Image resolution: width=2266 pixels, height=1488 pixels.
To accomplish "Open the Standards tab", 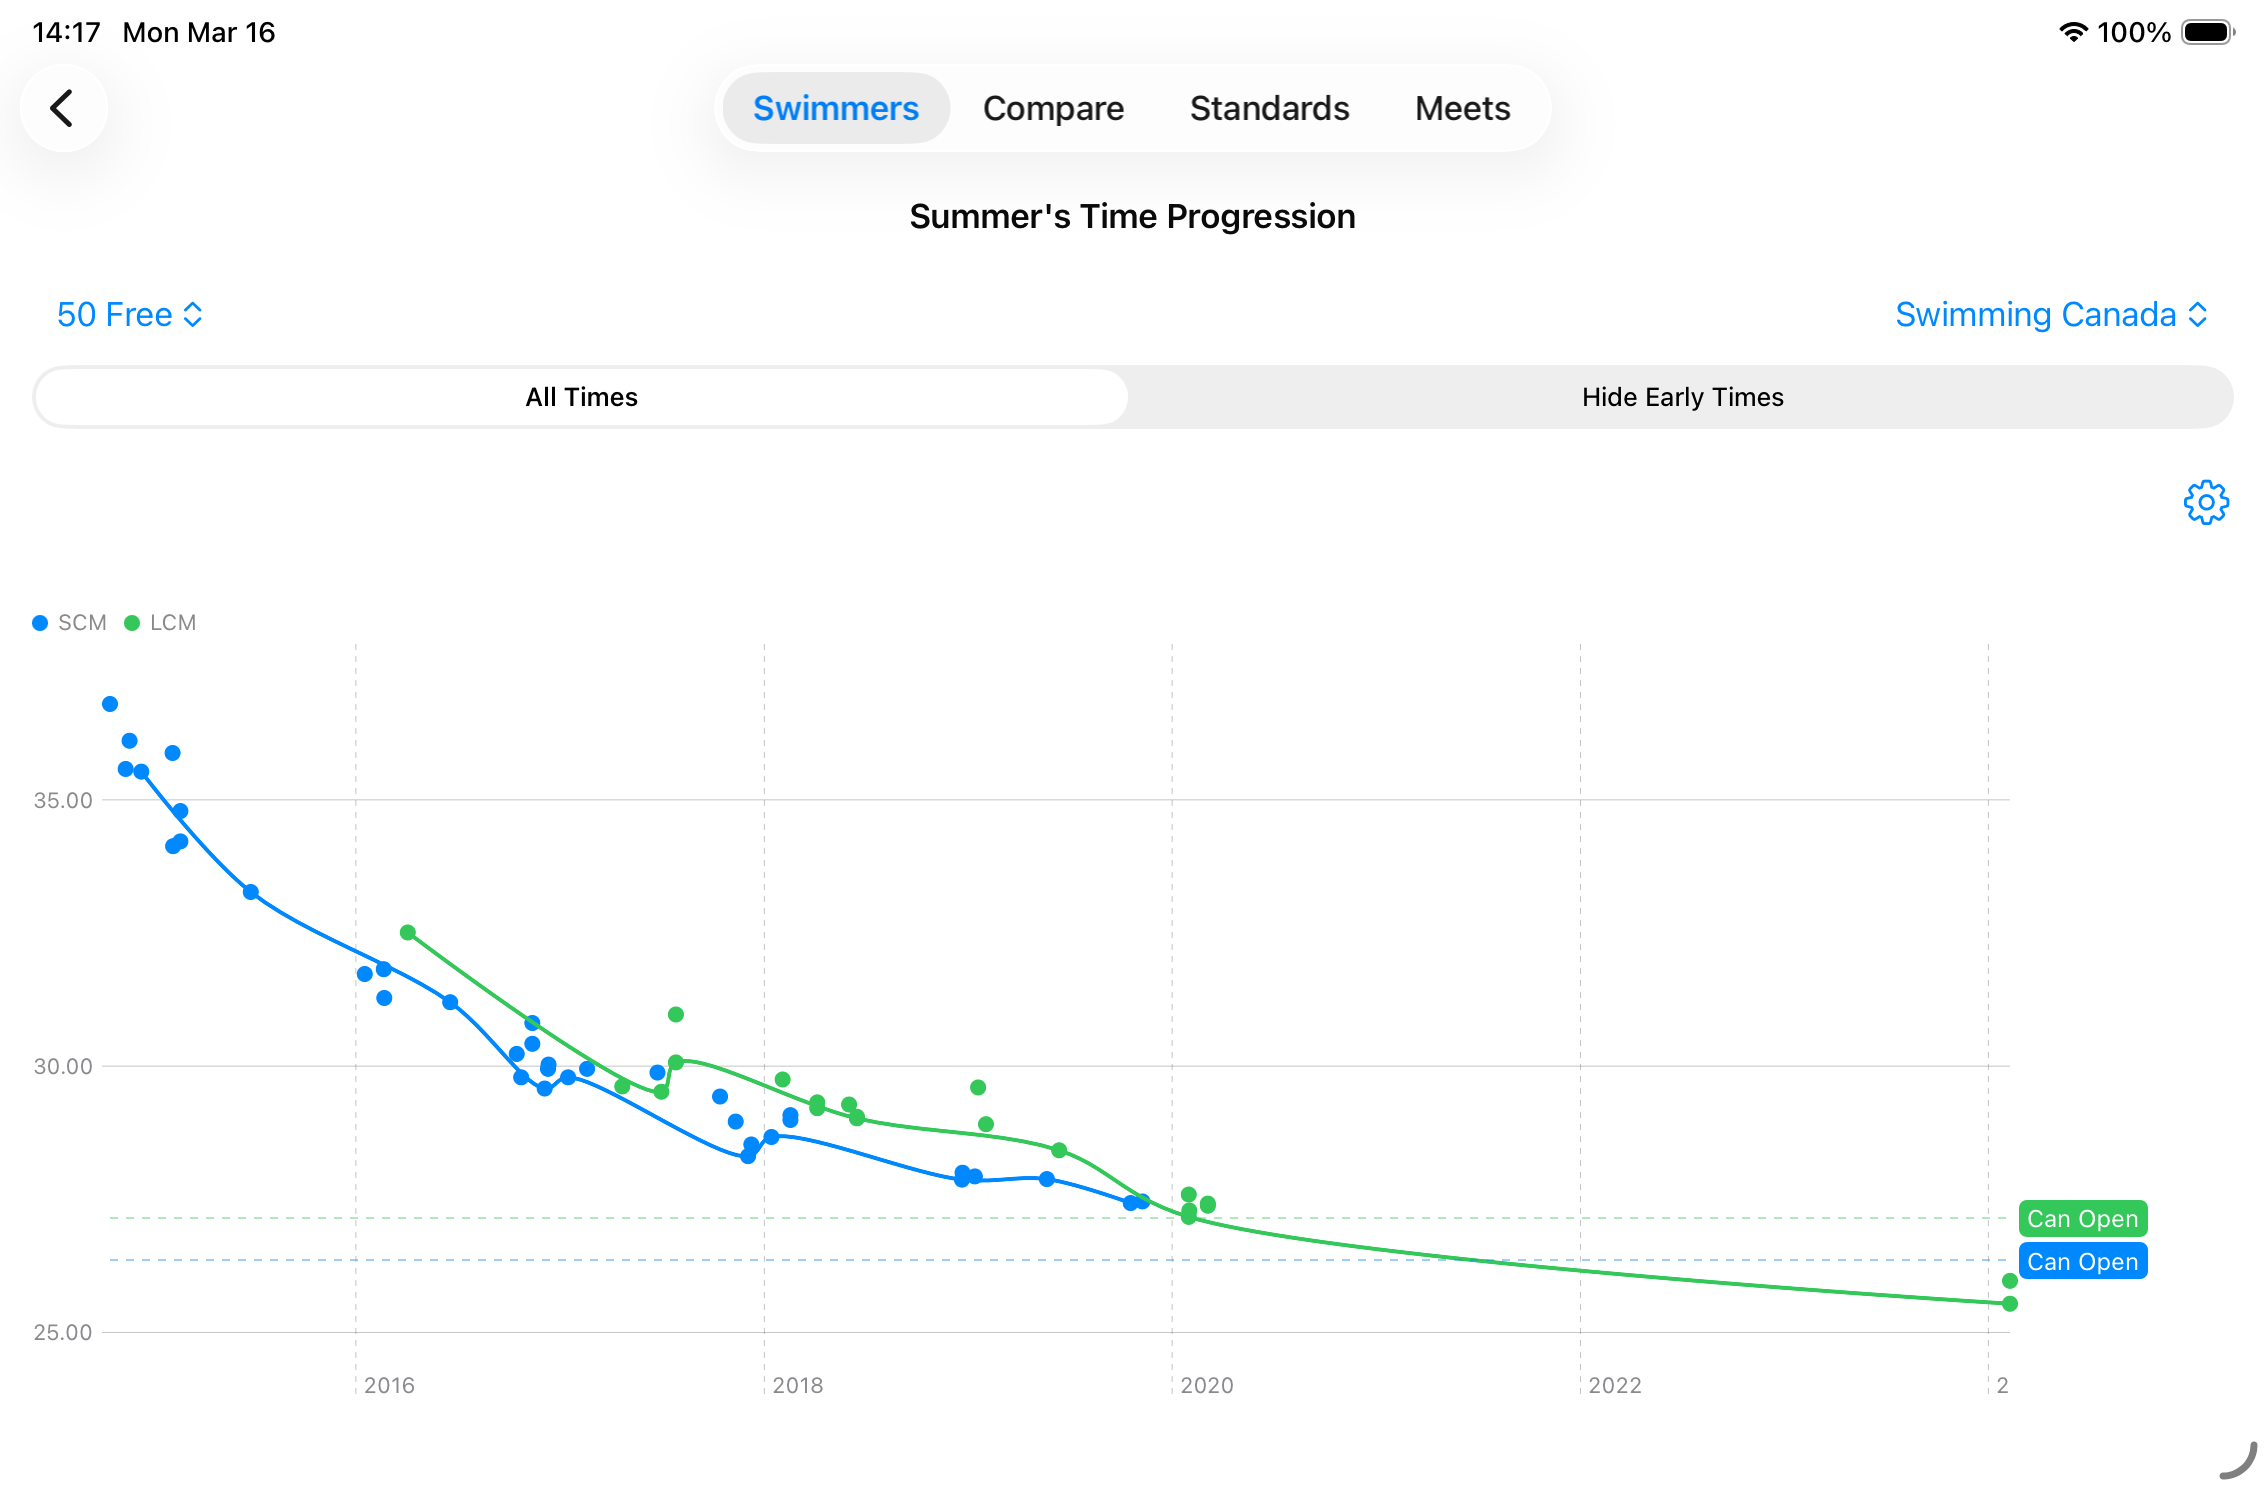I will pos(1269,108).
